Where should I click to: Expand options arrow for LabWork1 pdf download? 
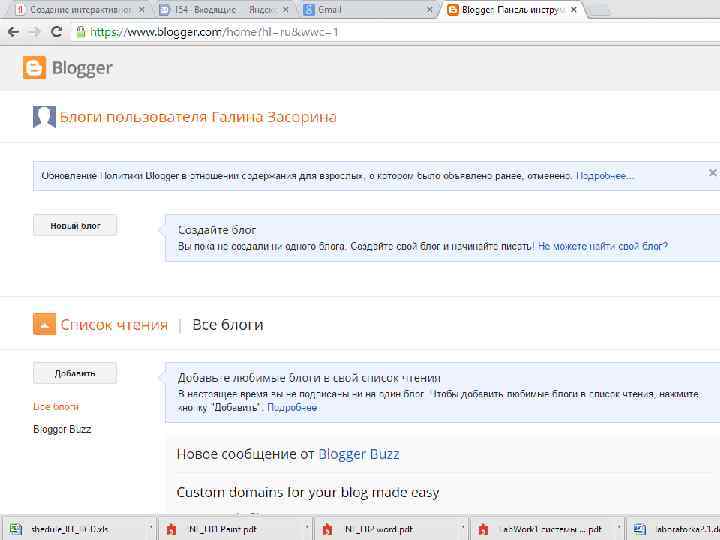click(619, 529)
